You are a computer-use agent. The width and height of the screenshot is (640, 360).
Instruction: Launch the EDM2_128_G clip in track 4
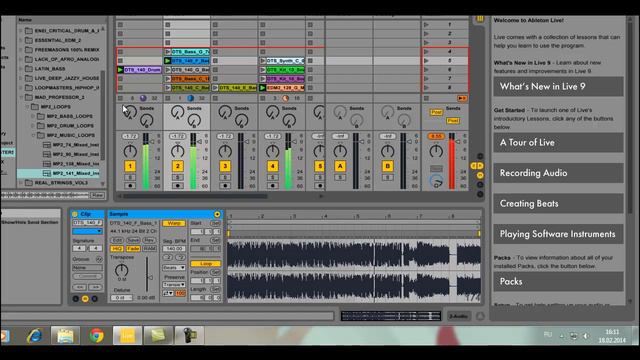point(263,88)
